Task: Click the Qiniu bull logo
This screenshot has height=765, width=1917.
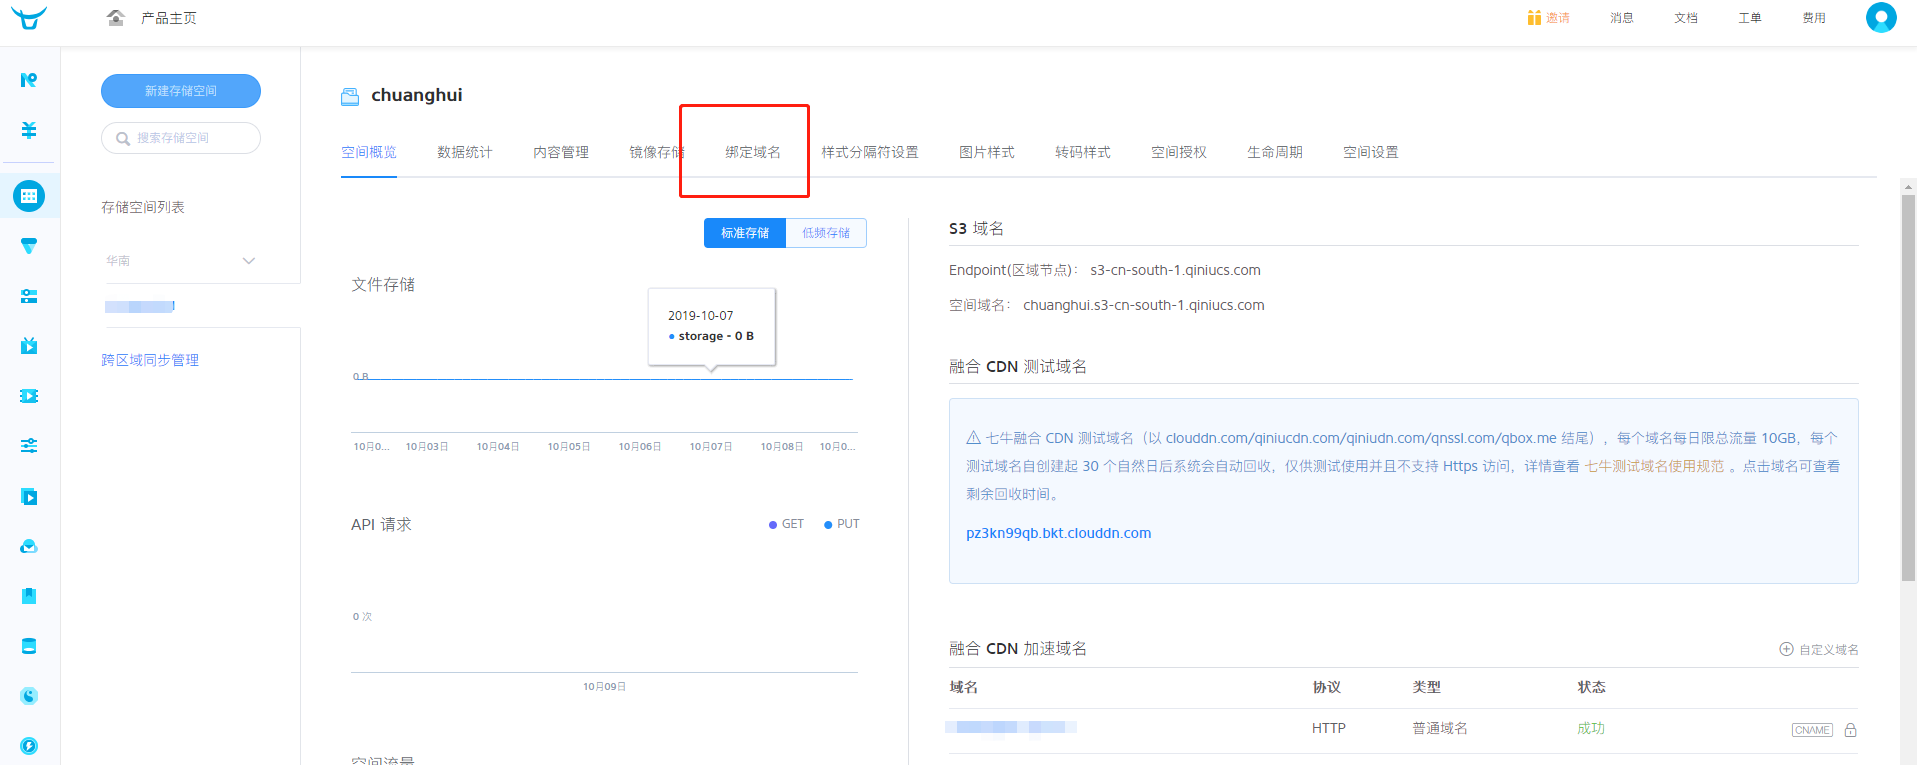Action: [x=29, y=18]
